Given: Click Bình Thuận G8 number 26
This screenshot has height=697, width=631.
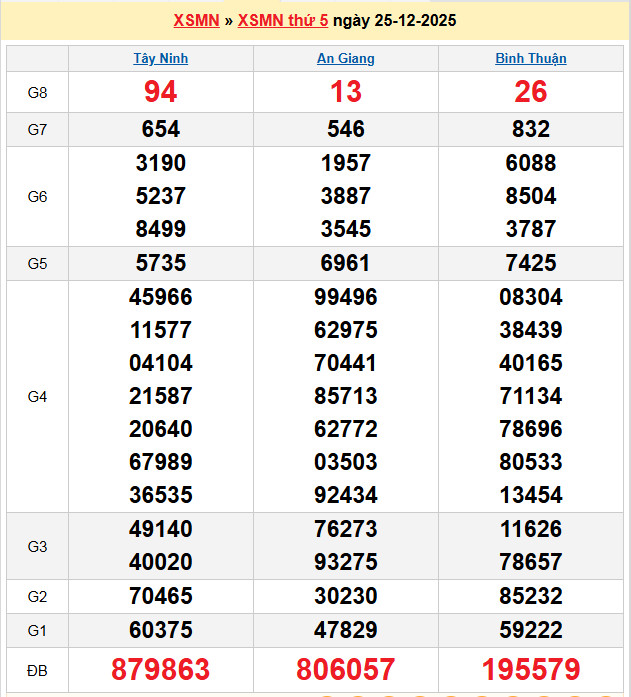Looking at the screenshot, I should coord(530,92).
